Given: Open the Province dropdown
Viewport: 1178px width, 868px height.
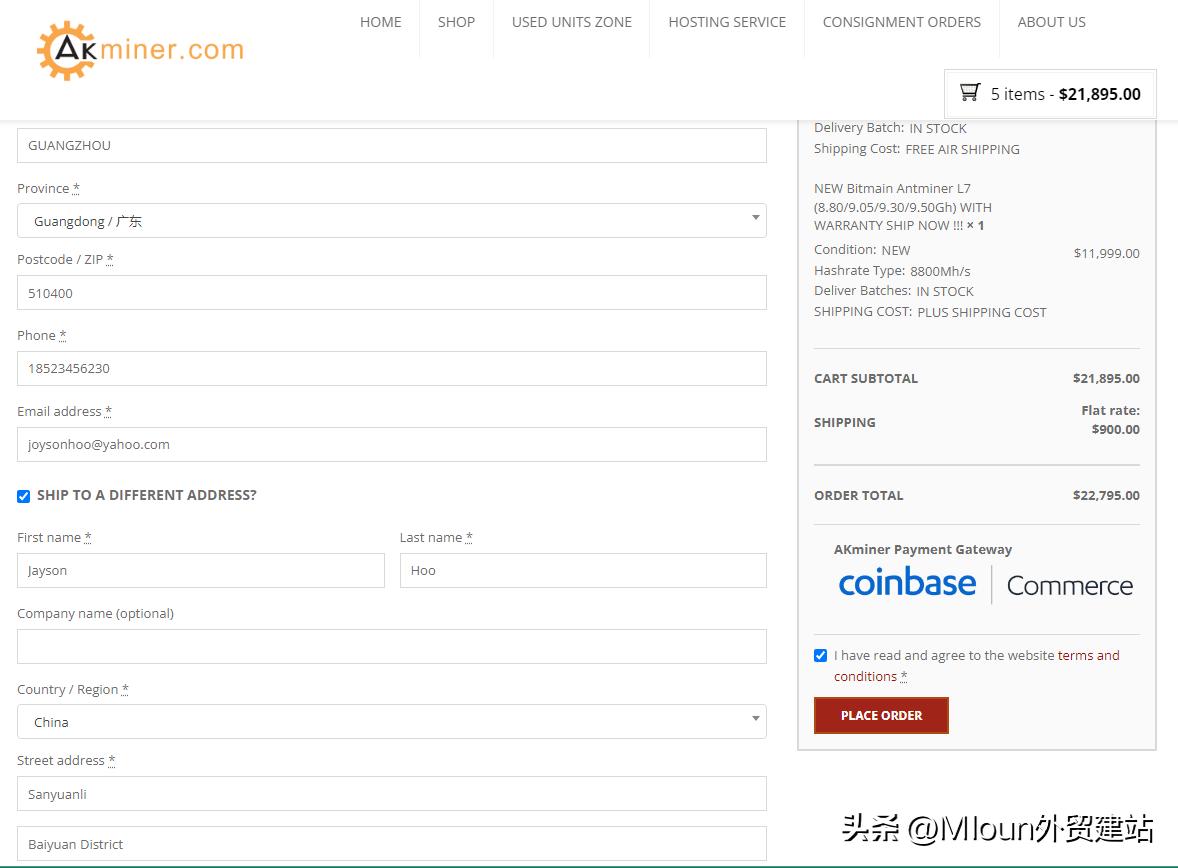Looking at the screenshot, I should tap(390, 220).
